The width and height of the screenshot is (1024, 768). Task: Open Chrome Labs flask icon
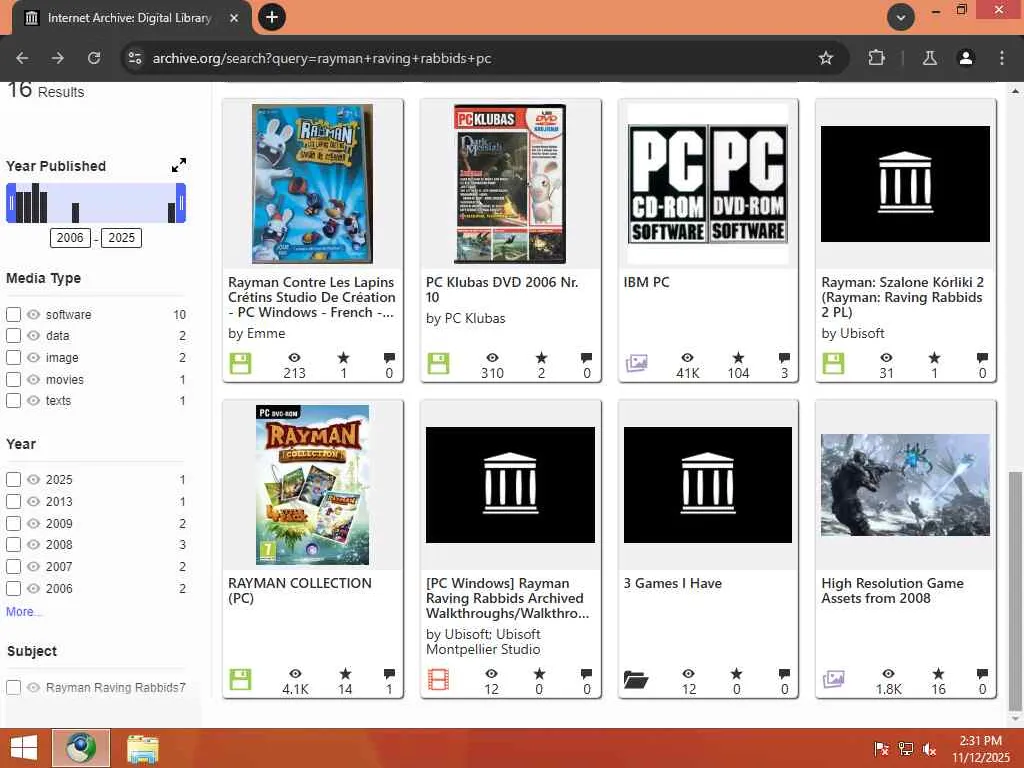[x=929, y=58]
